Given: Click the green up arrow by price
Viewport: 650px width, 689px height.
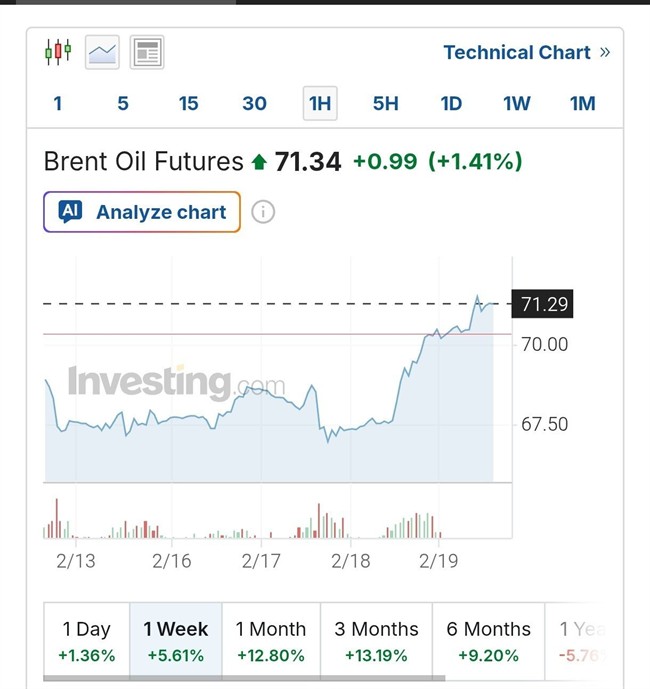Looking at the screenshot, I should 259,162.
